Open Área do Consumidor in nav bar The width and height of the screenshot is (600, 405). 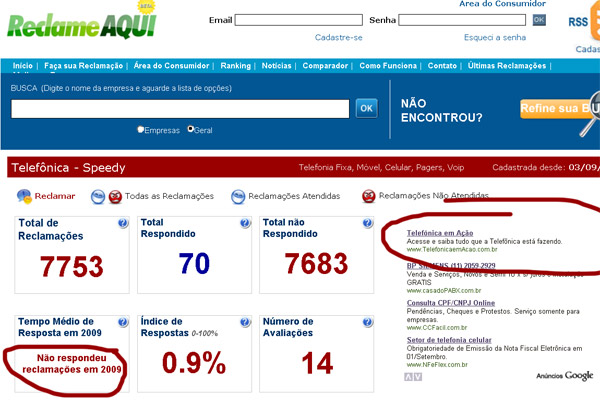(171, 65)
